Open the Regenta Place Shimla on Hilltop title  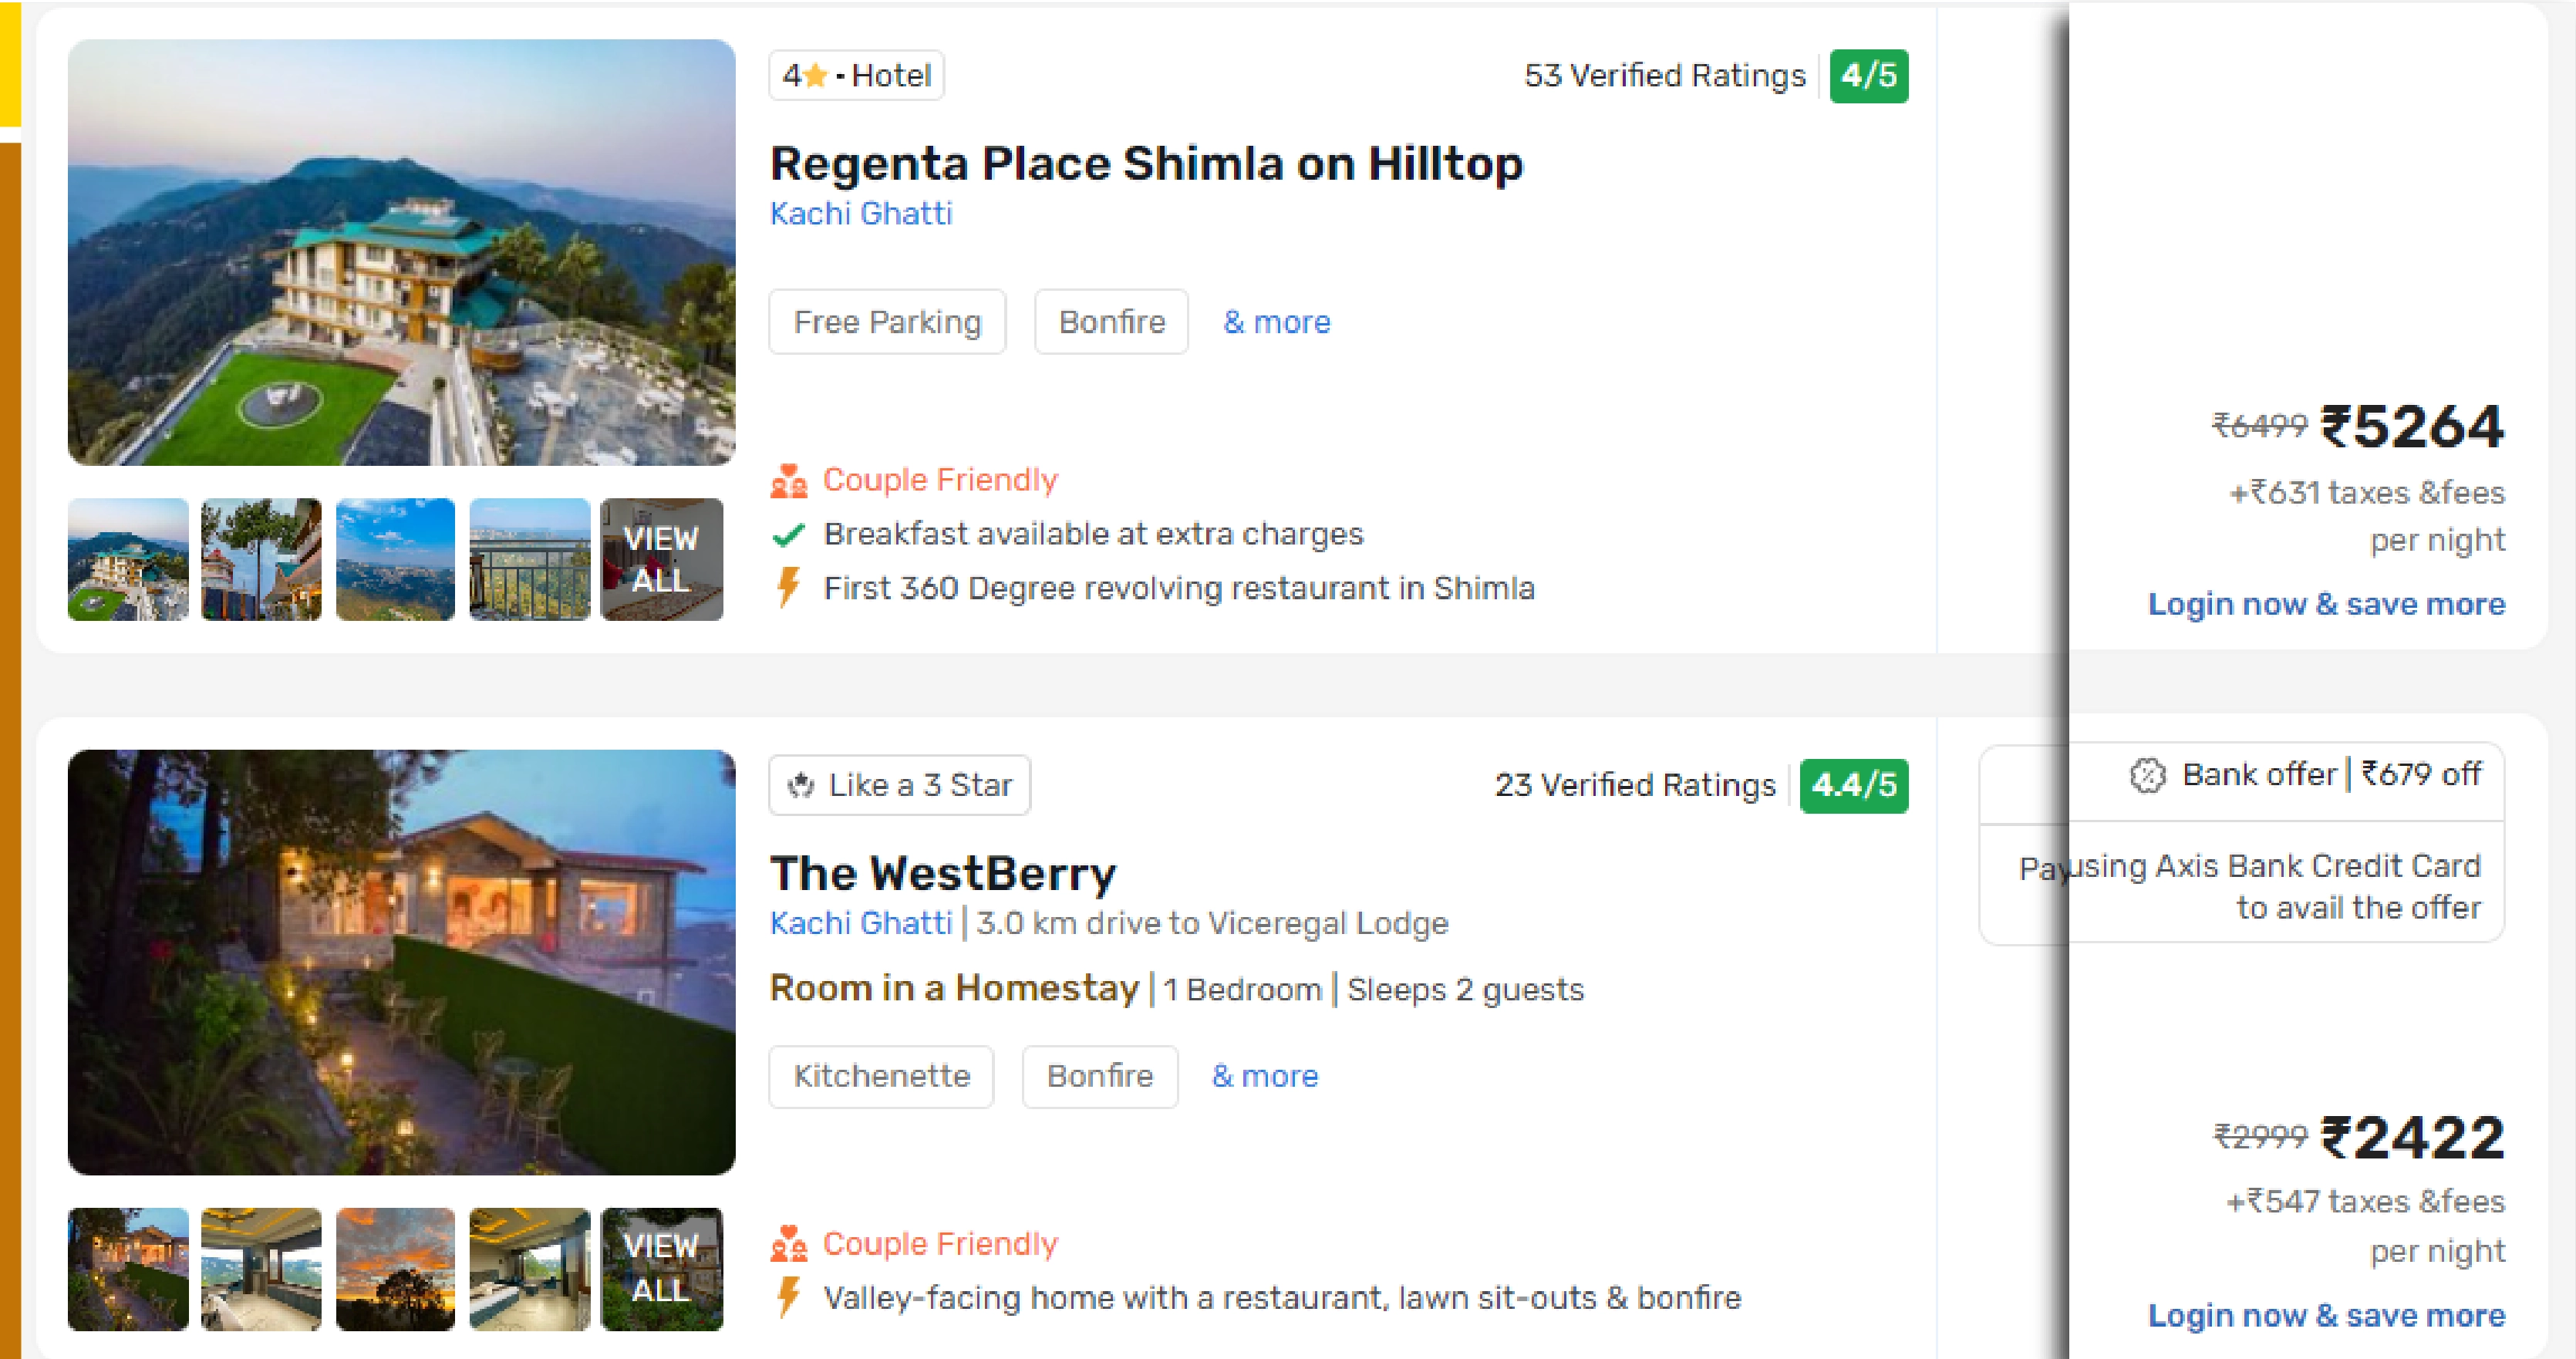tap(1145, 163)
